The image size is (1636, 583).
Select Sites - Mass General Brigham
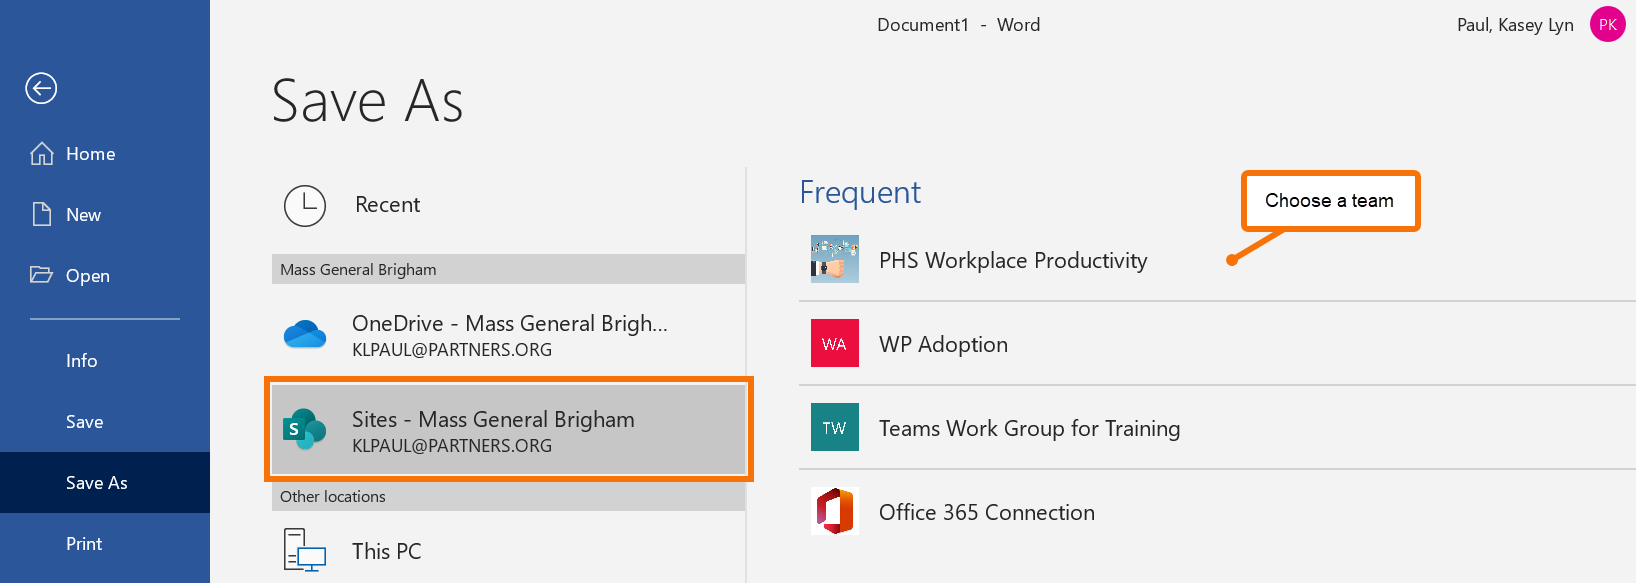tap(508, 430)
